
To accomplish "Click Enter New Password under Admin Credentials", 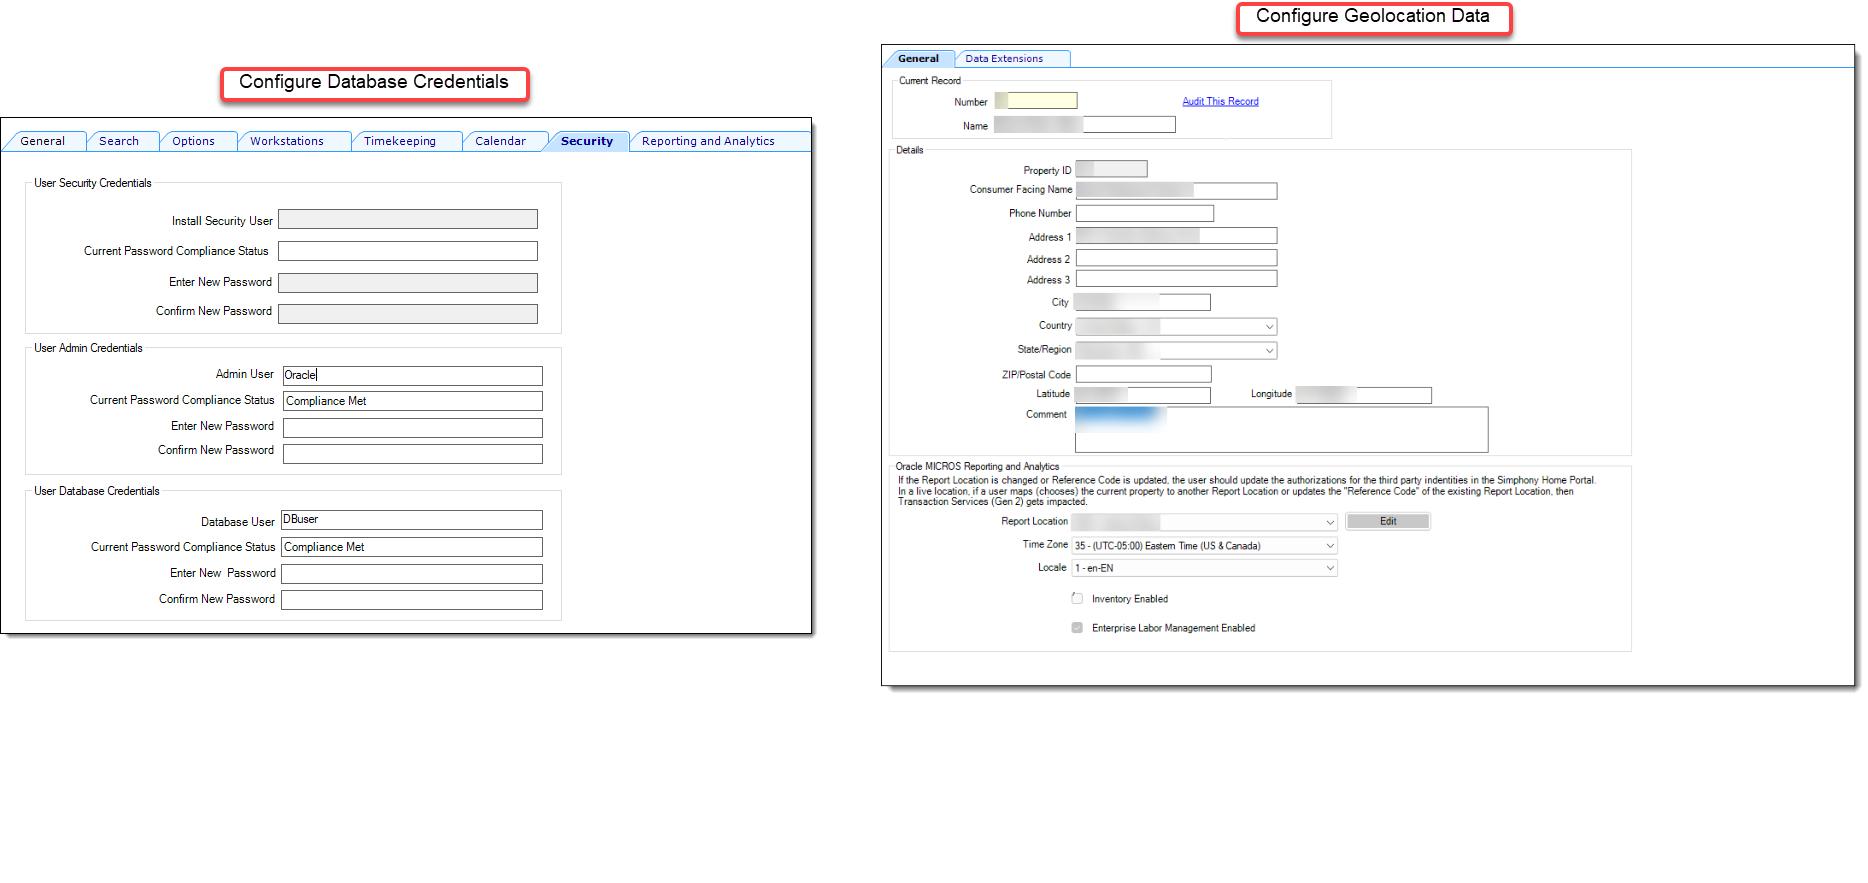I will coord(413,428).
